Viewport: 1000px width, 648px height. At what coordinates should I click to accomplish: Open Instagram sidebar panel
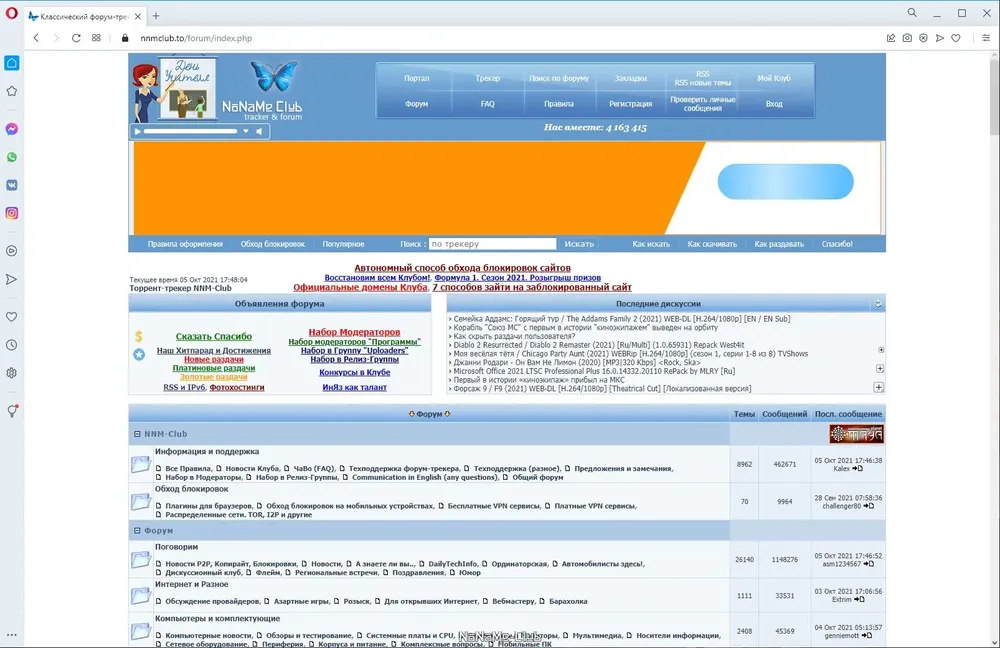click(11, 213)
